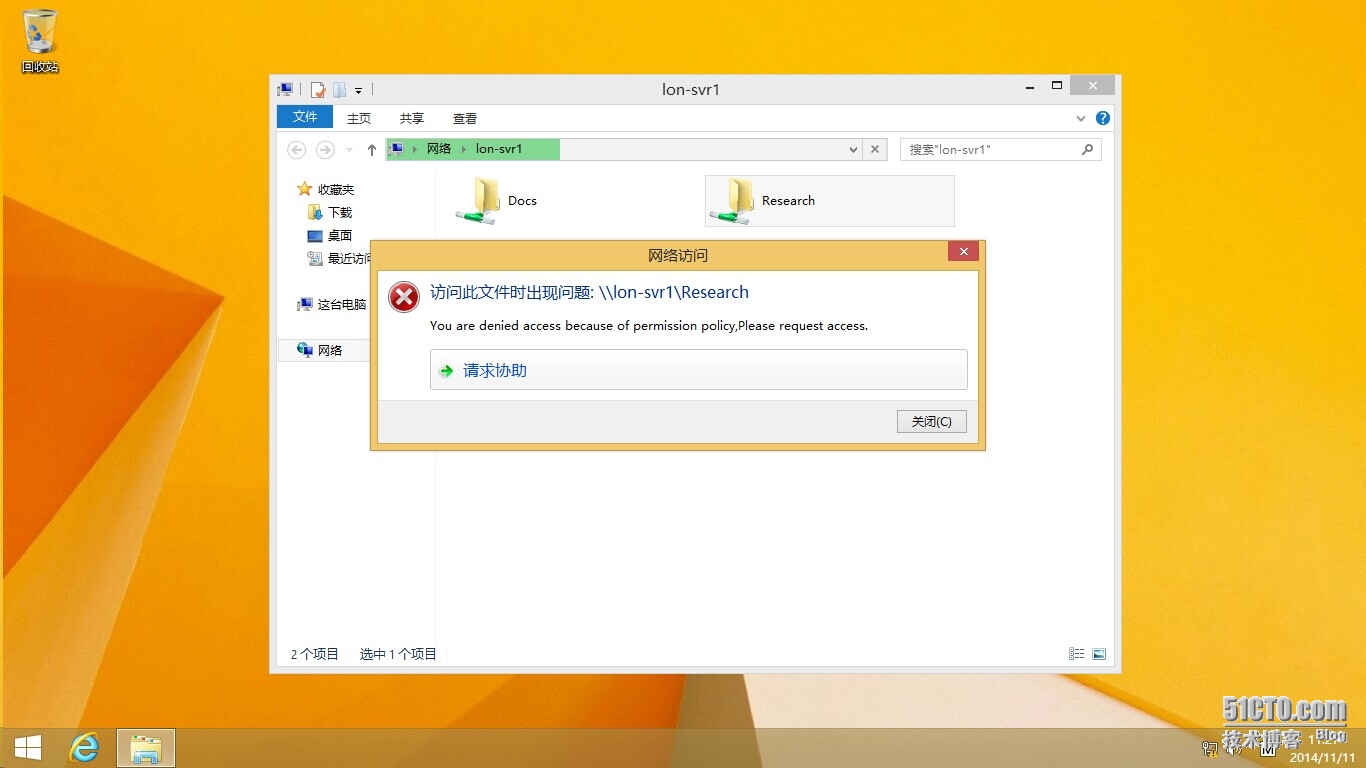
Task: Expand the breadcrumb arrow after 网络
Action: [x=464, y=149]
